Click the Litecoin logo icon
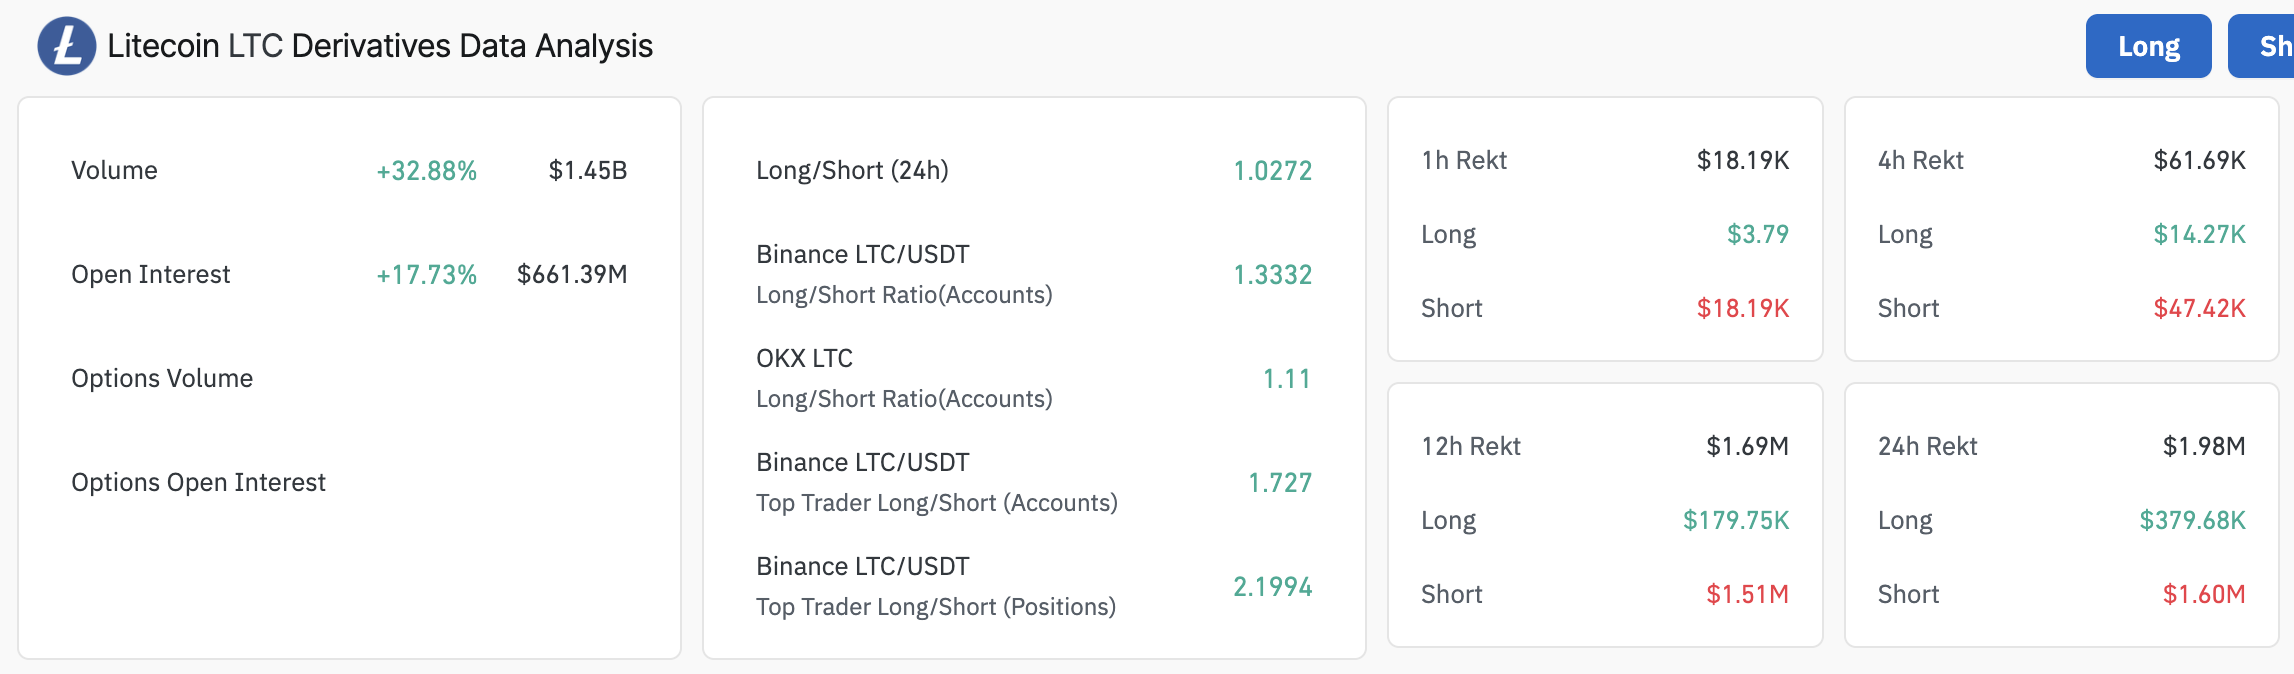 pos(66,46)
